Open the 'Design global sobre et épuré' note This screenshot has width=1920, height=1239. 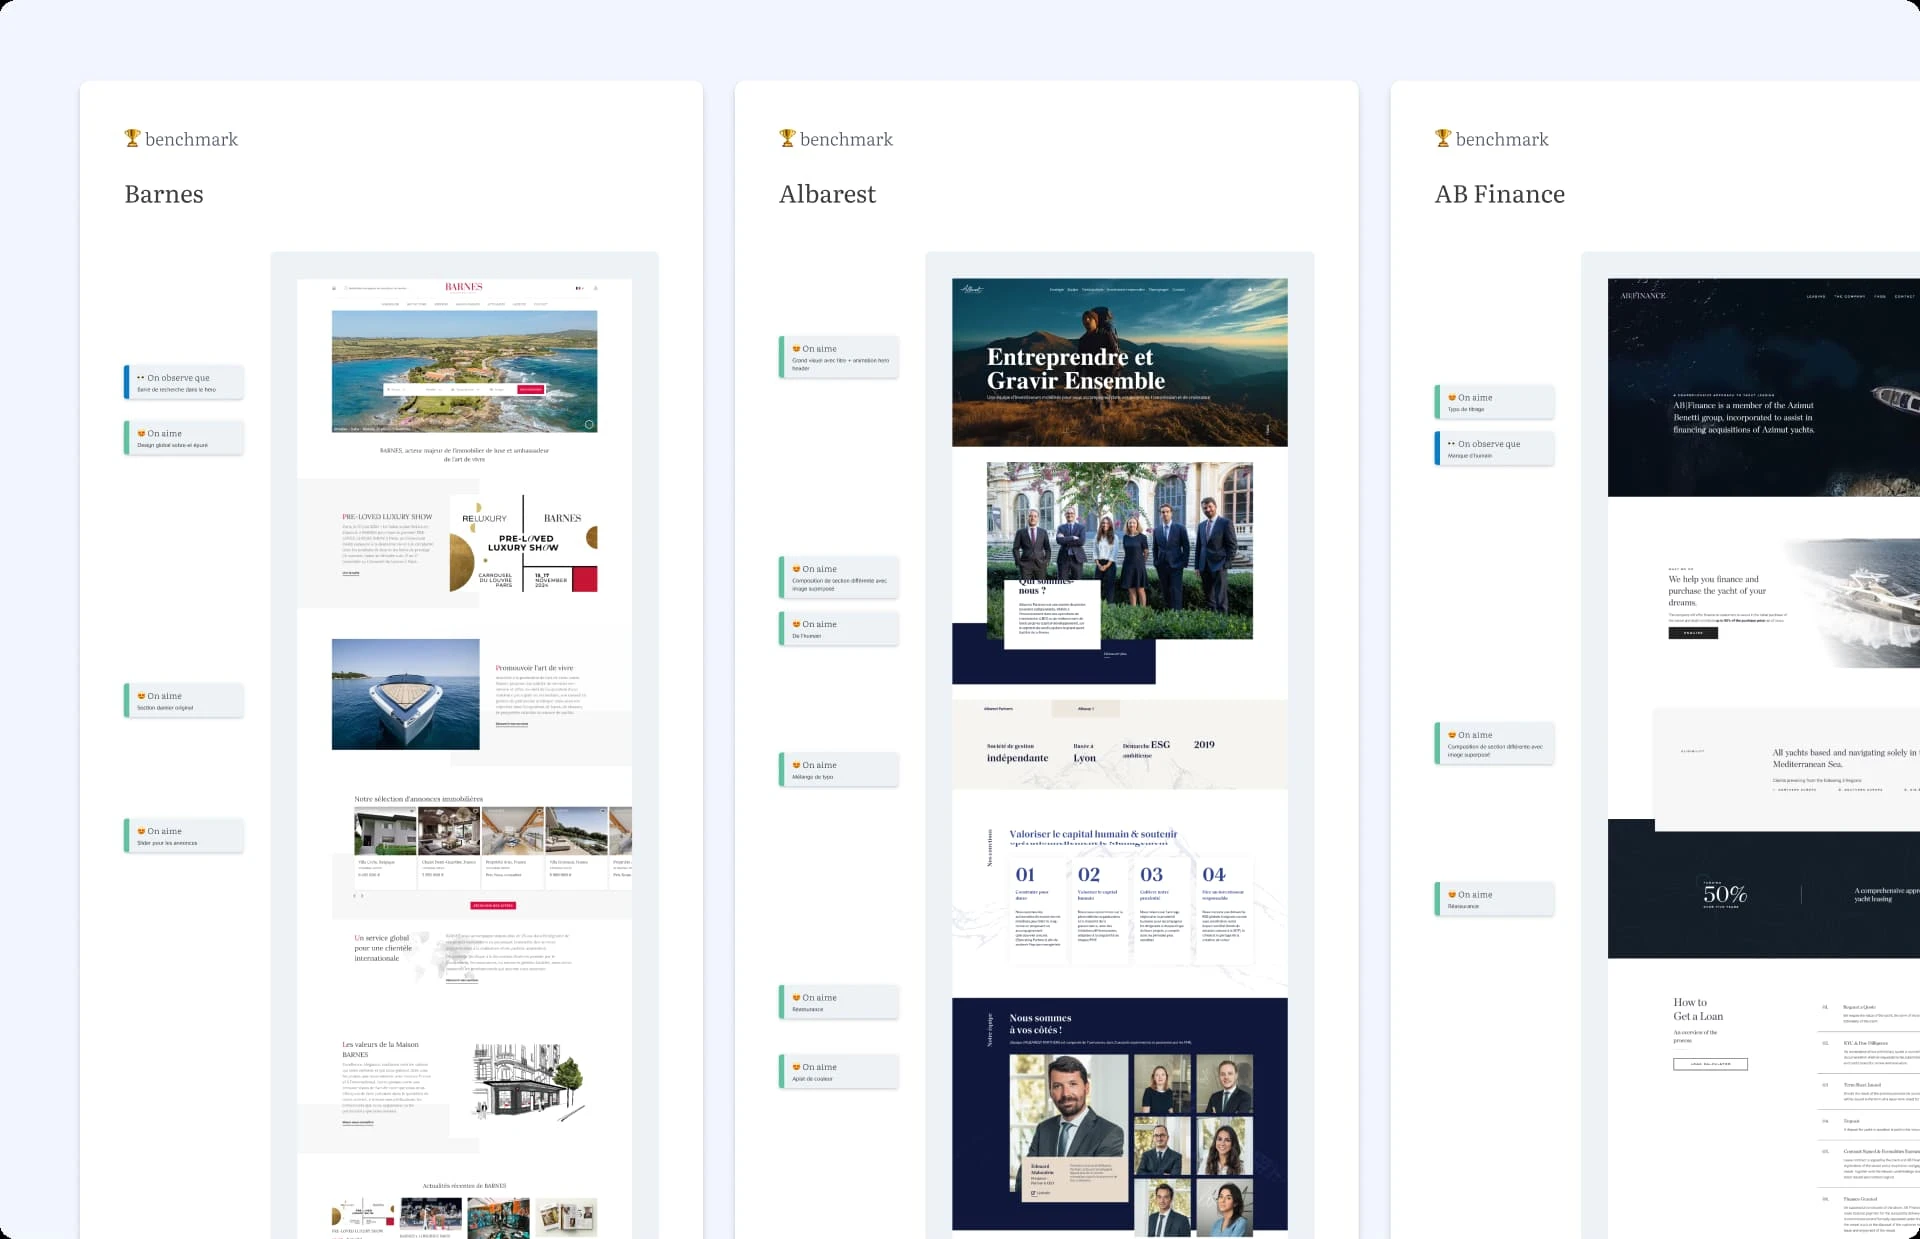(x=184, y=438)
